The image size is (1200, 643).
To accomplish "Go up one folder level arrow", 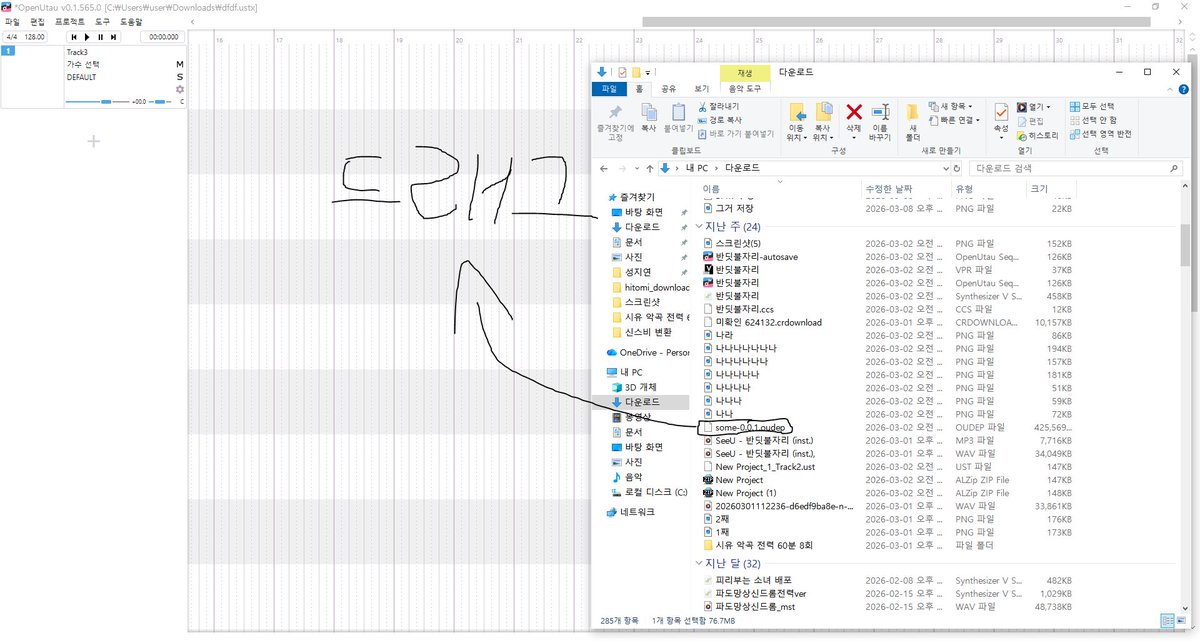I will pos(650,168).
